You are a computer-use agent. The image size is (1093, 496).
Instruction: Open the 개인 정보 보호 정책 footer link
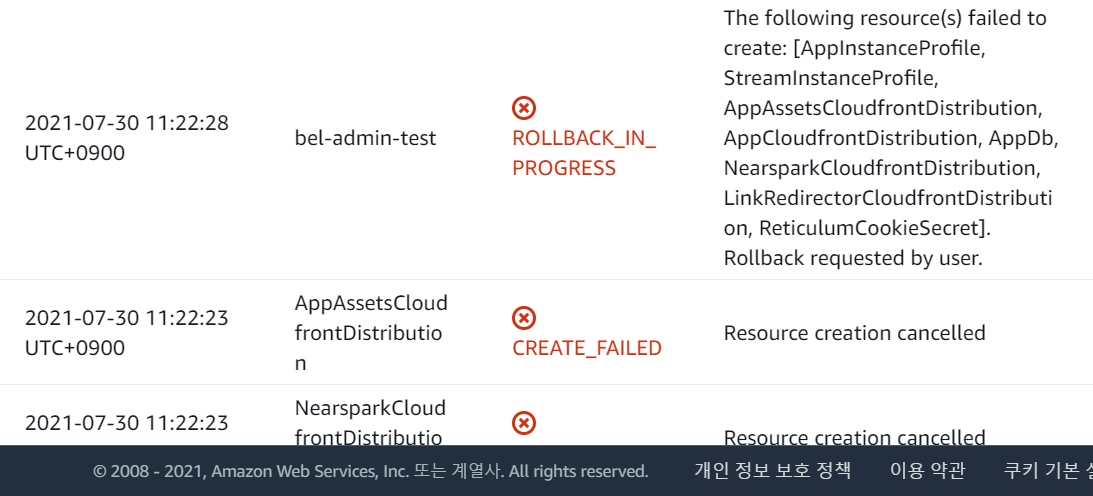[772, 470]
